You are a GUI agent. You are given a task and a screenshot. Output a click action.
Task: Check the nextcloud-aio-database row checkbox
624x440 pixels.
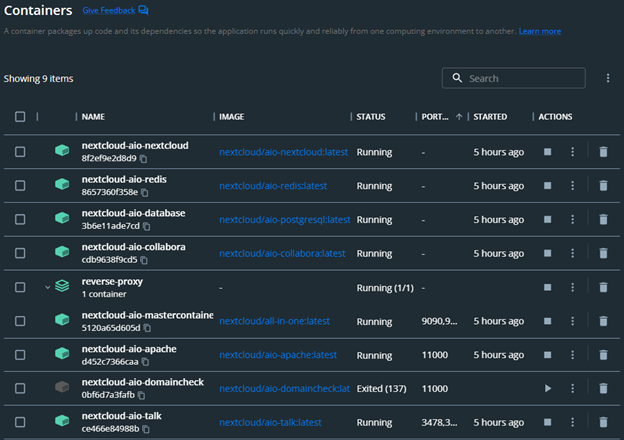coord(20,219)
